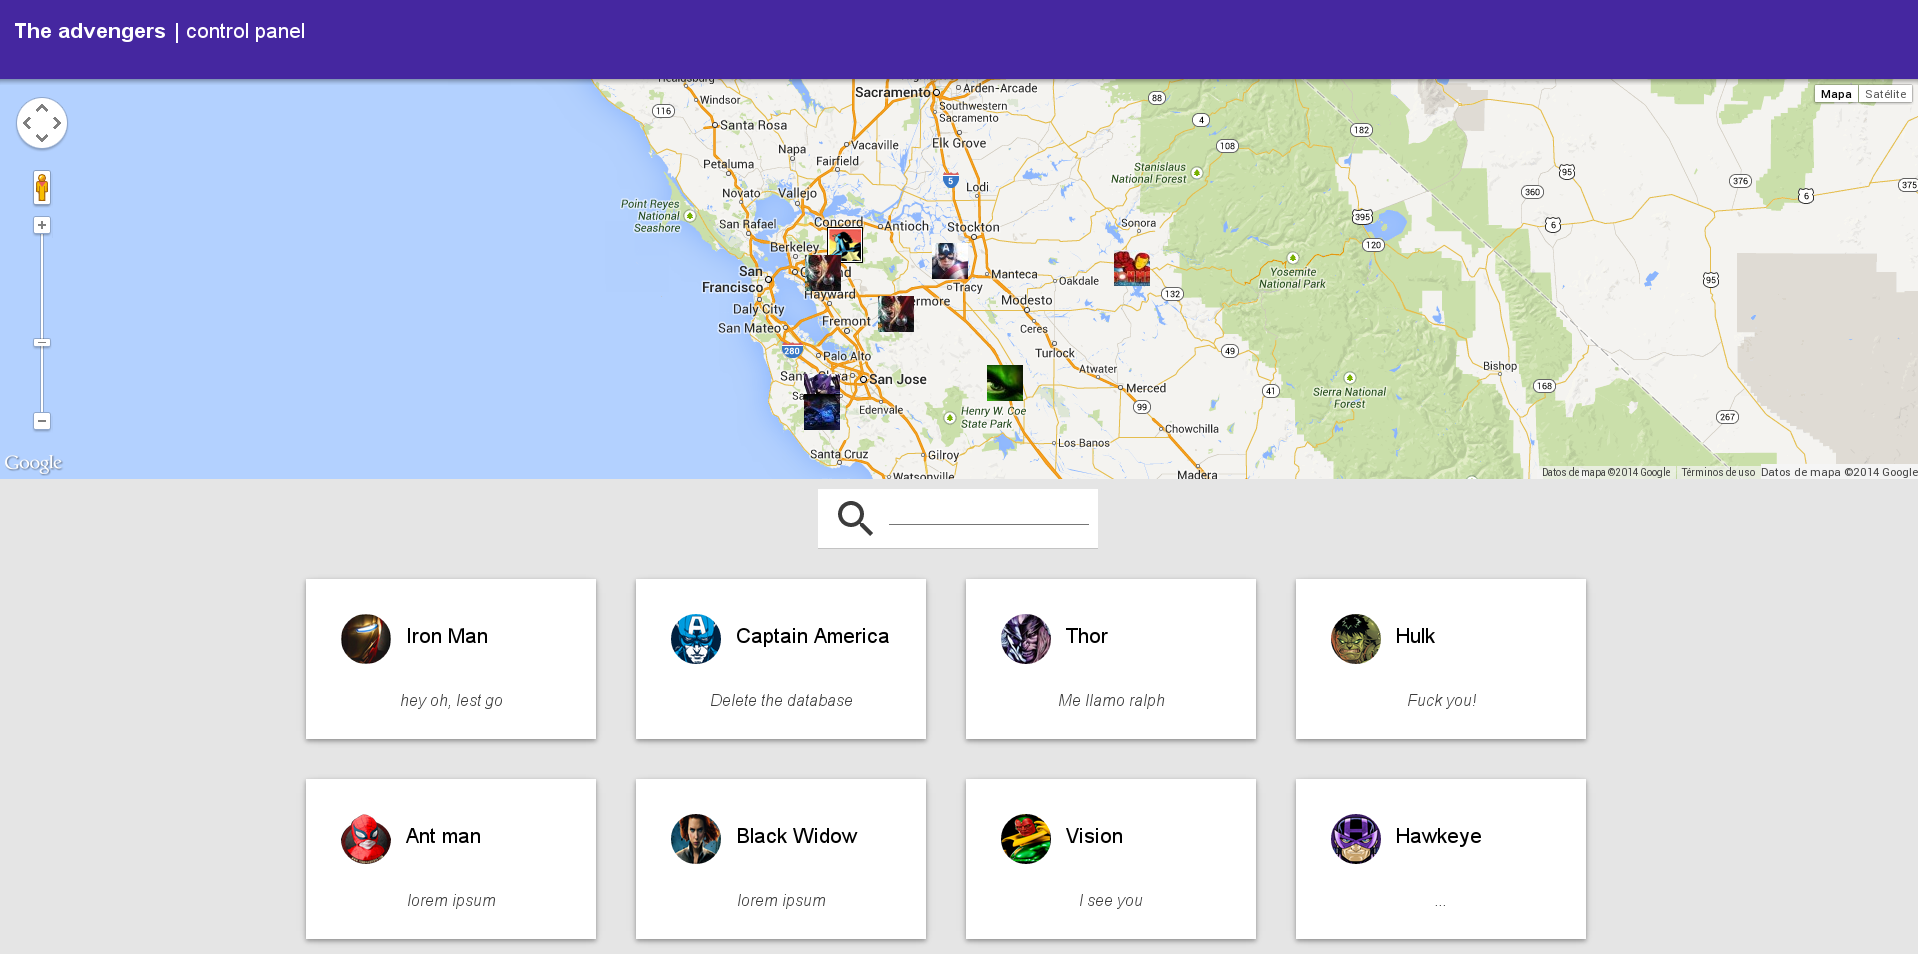This screenshot has width=1918, height=954.
Task: Click Ant man's 'lorem ipsum' status
Action: click(x=451, y=900)
